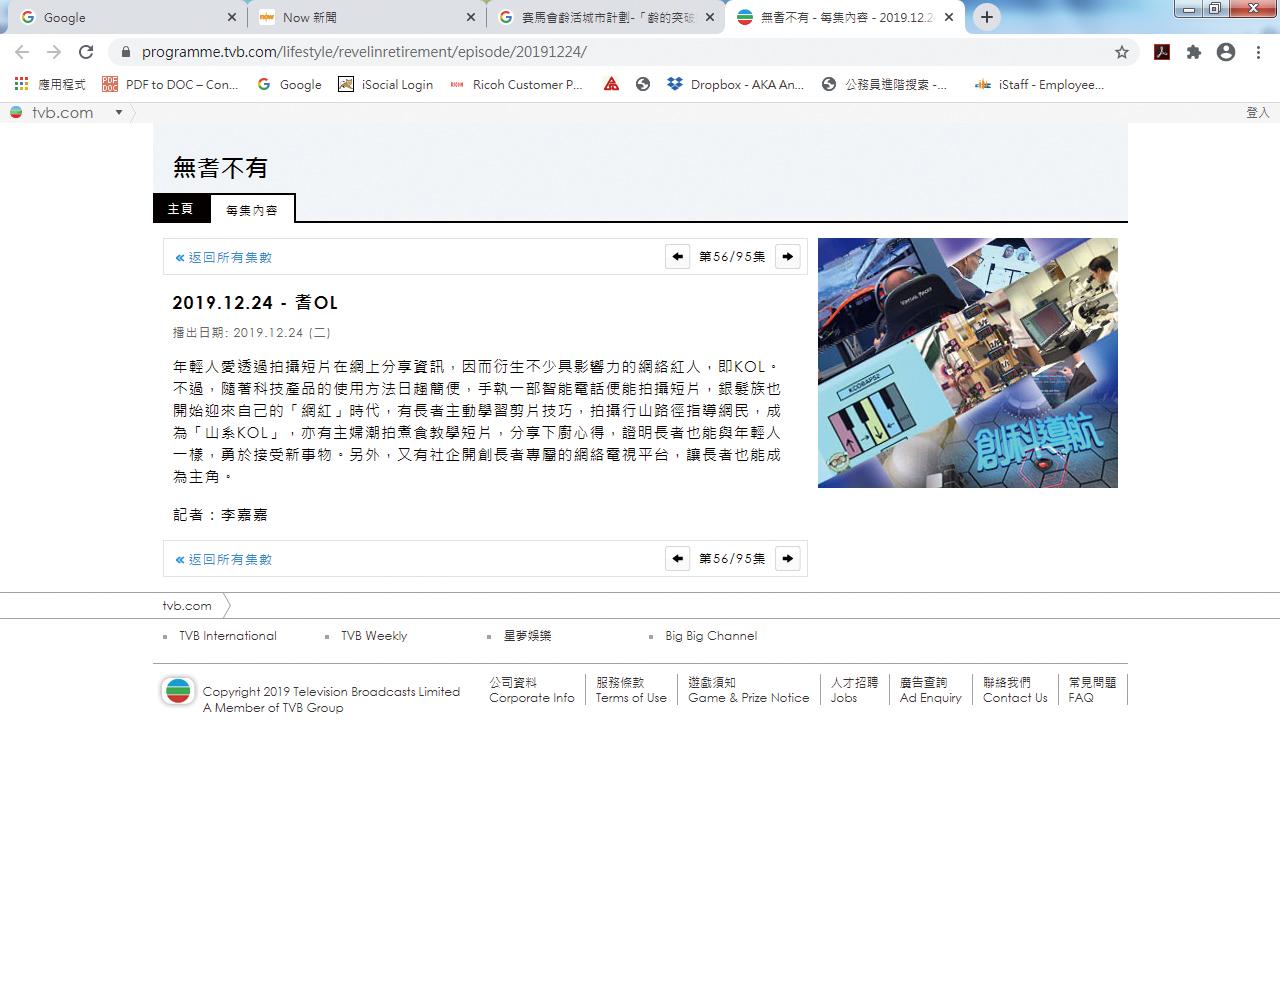Open Big Big Channel link
Viewport: 1280px width, 984px height.
(711, 636)
